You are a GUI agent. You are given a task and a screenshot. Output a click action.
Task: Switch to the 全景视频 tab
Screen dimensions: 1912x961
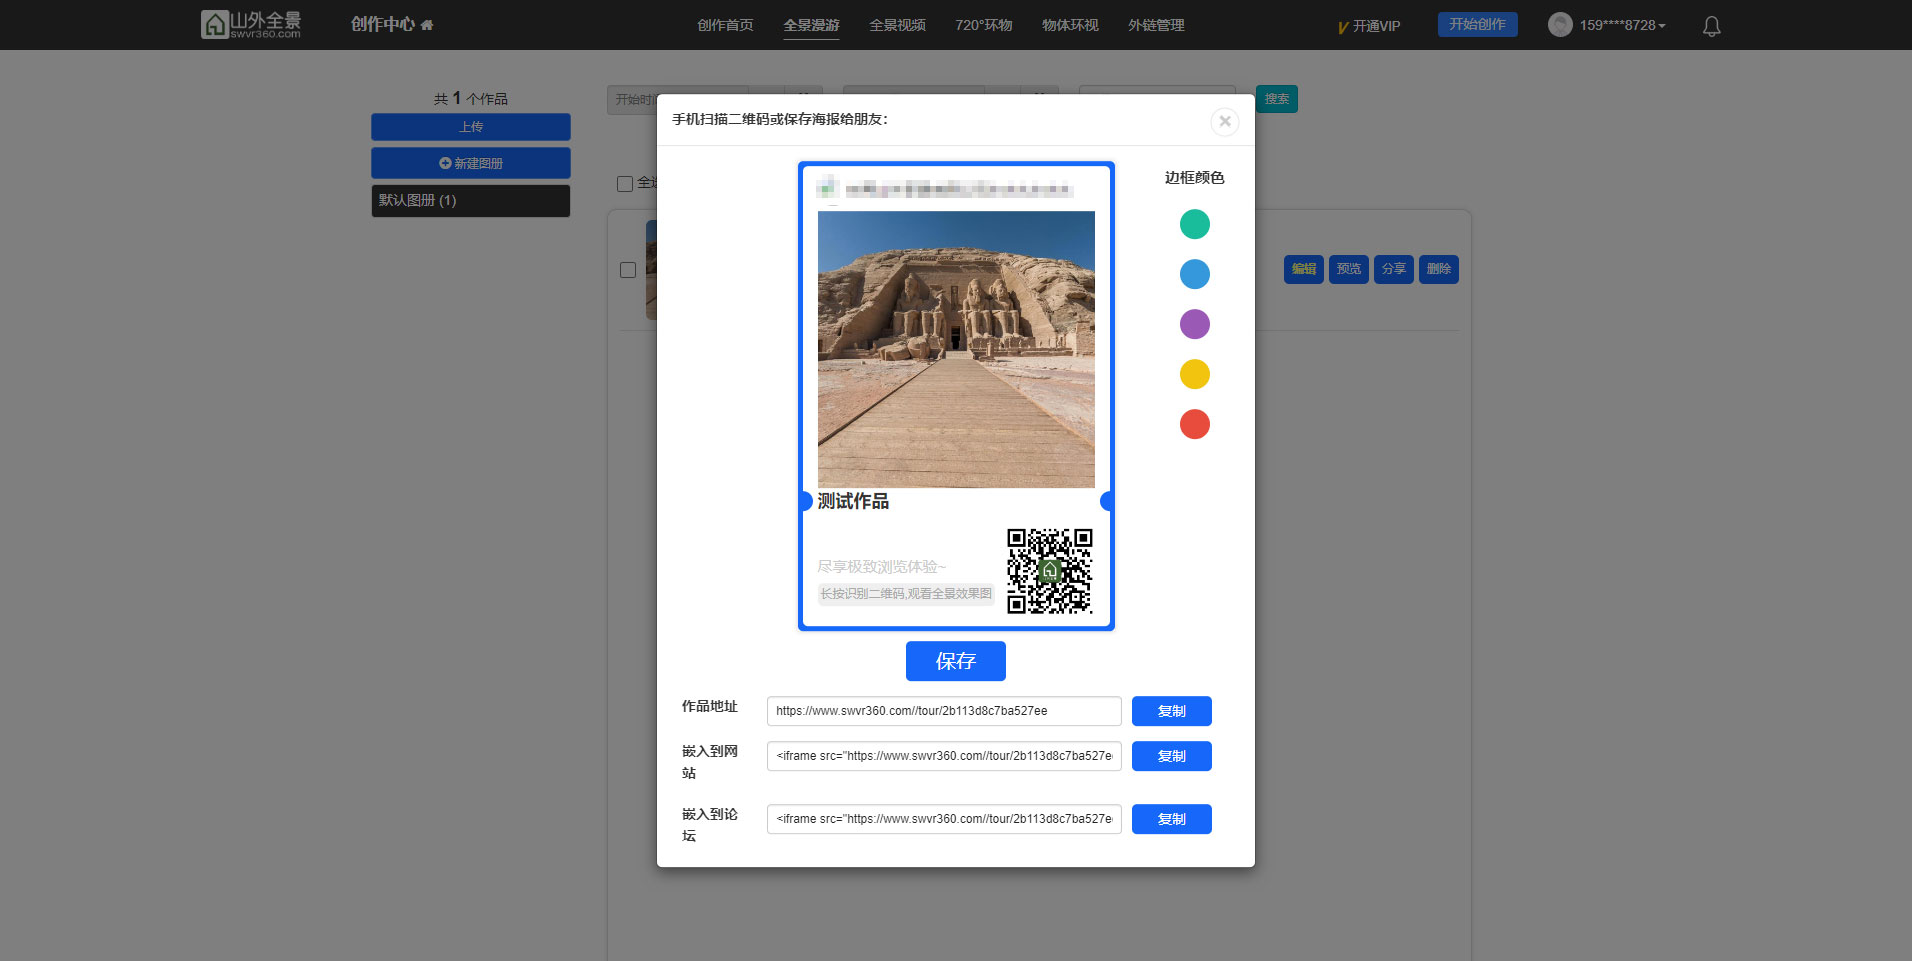pos(897,25)
